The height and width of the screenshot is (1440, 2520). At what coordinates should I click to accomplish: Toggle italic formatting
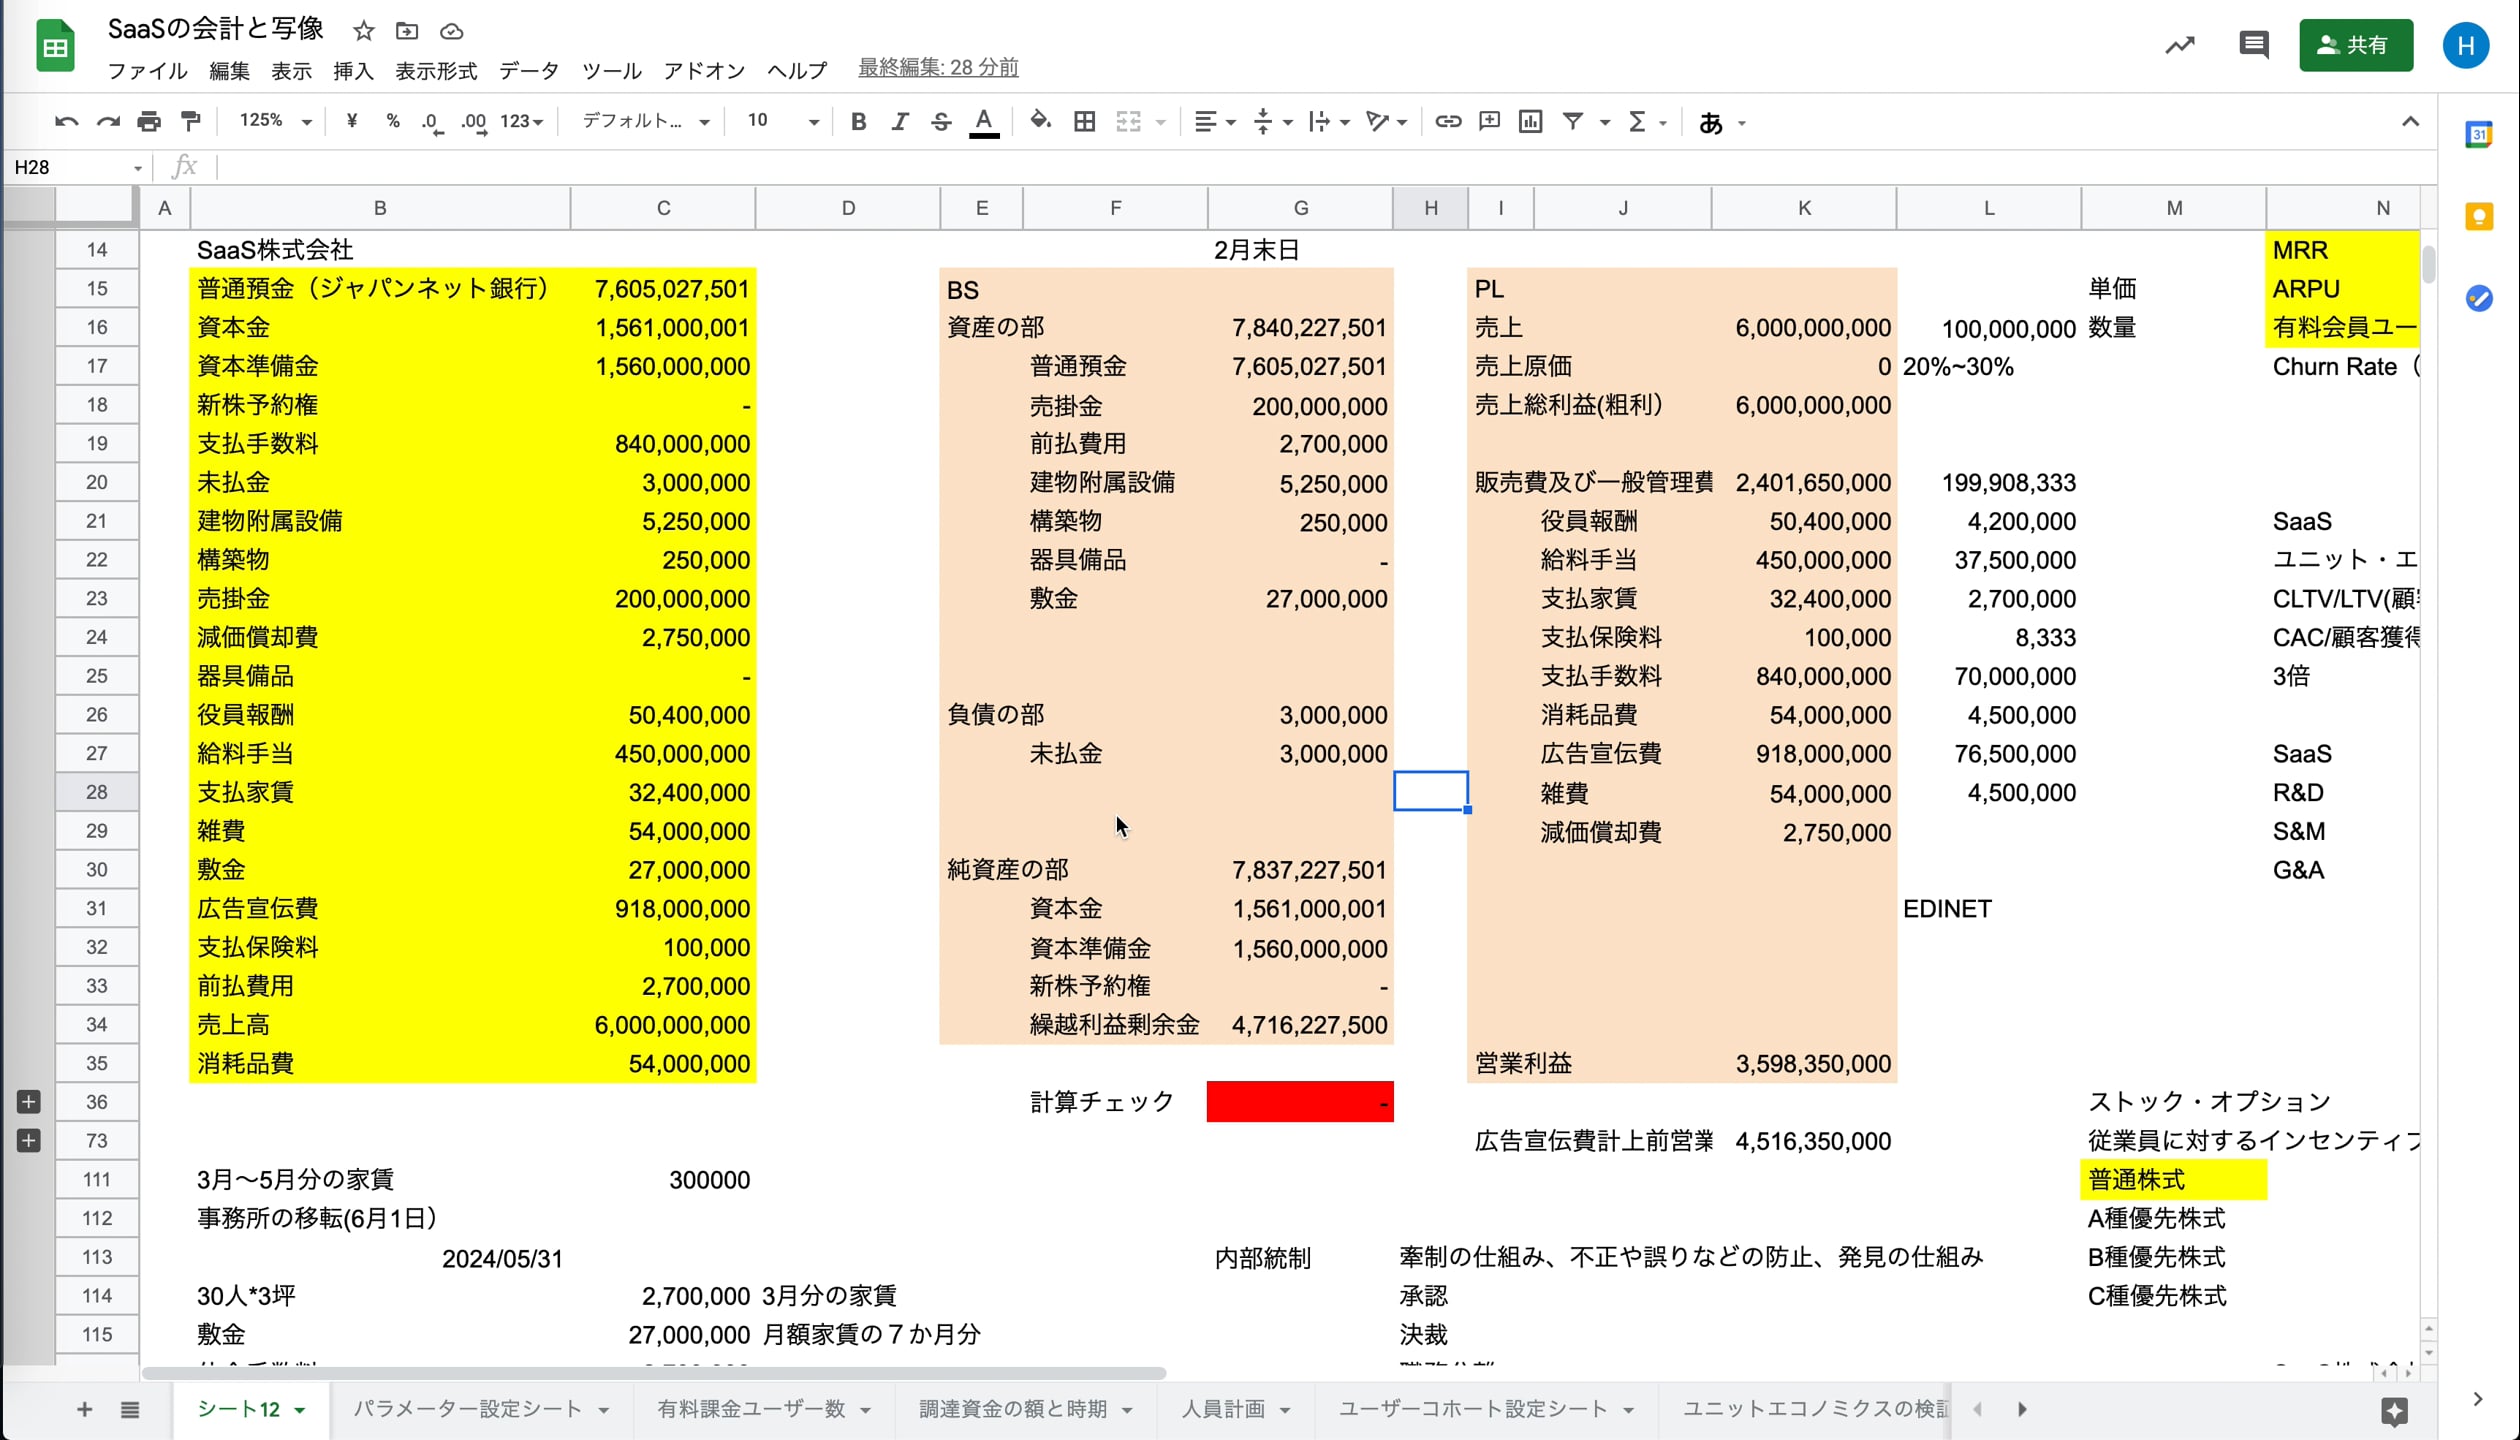(899, 122)
